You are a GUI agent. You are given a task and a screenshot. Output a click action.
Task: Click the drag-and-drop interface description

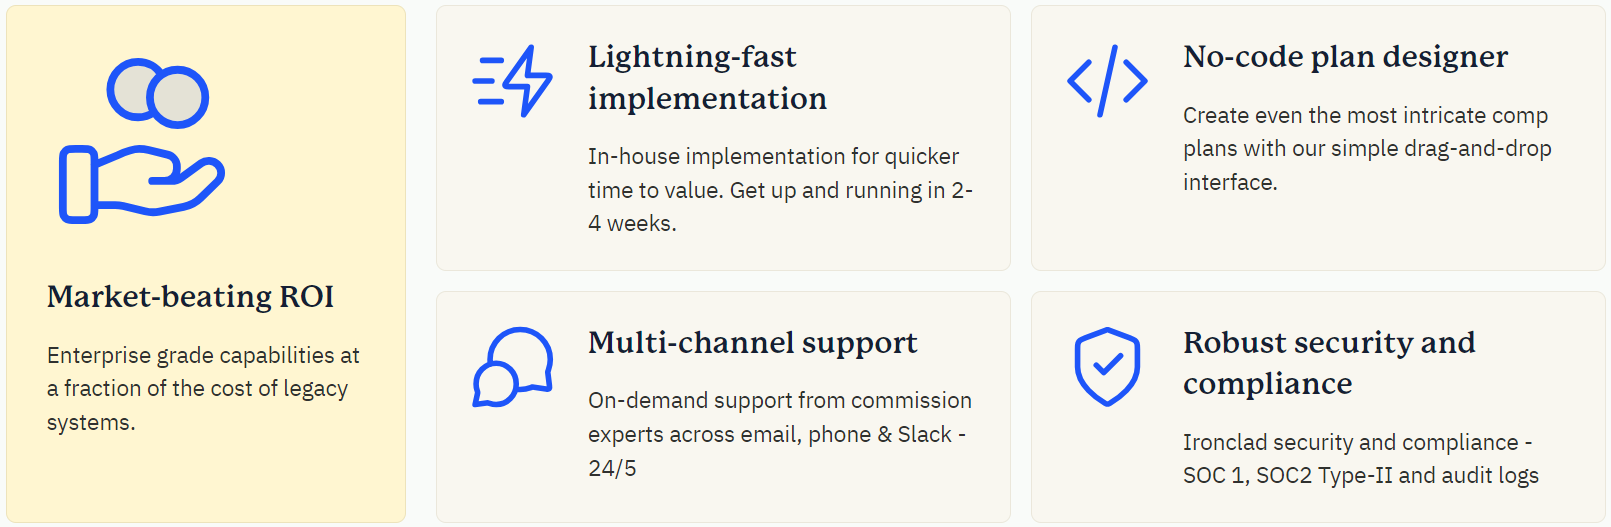click(x=1367, y=149)
